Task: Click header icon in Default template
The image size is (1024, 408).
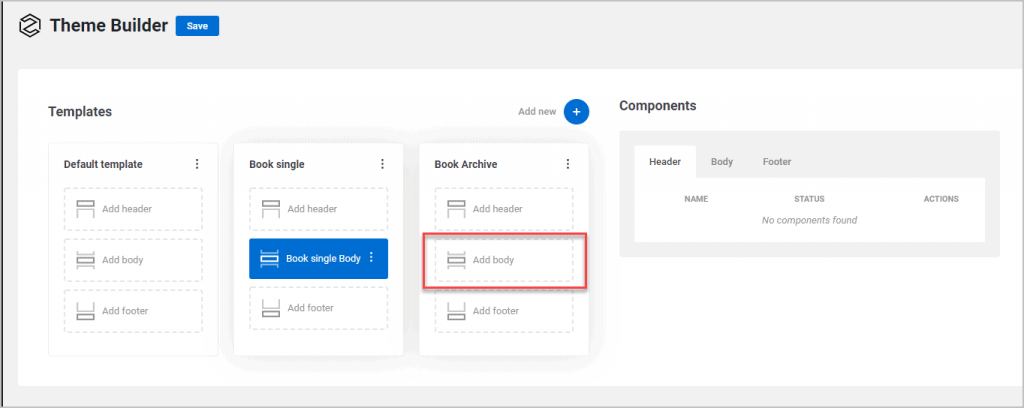Action: [85, 209]
